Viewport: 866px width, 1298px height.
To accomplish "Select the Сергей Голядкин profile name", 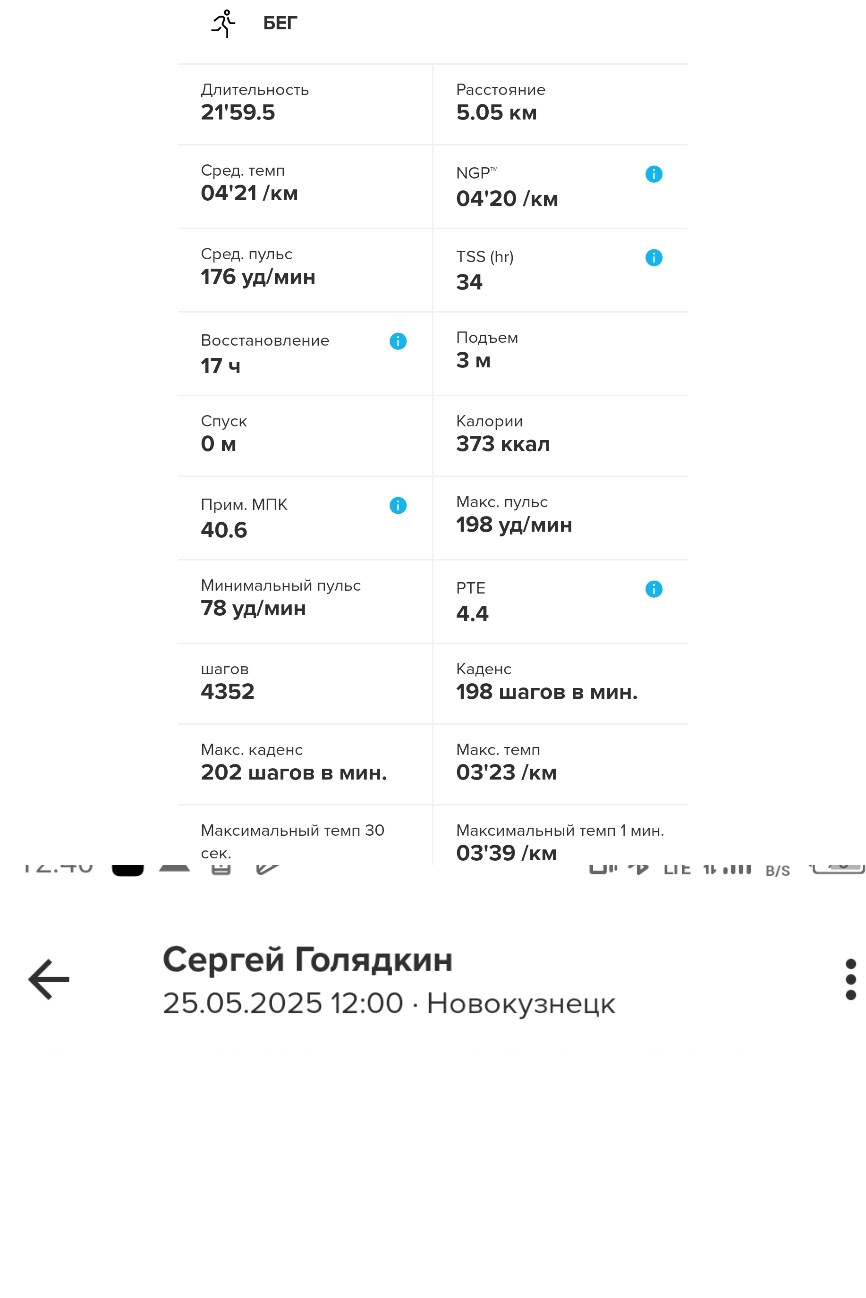I will pyautogui.click(x=308, y=960).
